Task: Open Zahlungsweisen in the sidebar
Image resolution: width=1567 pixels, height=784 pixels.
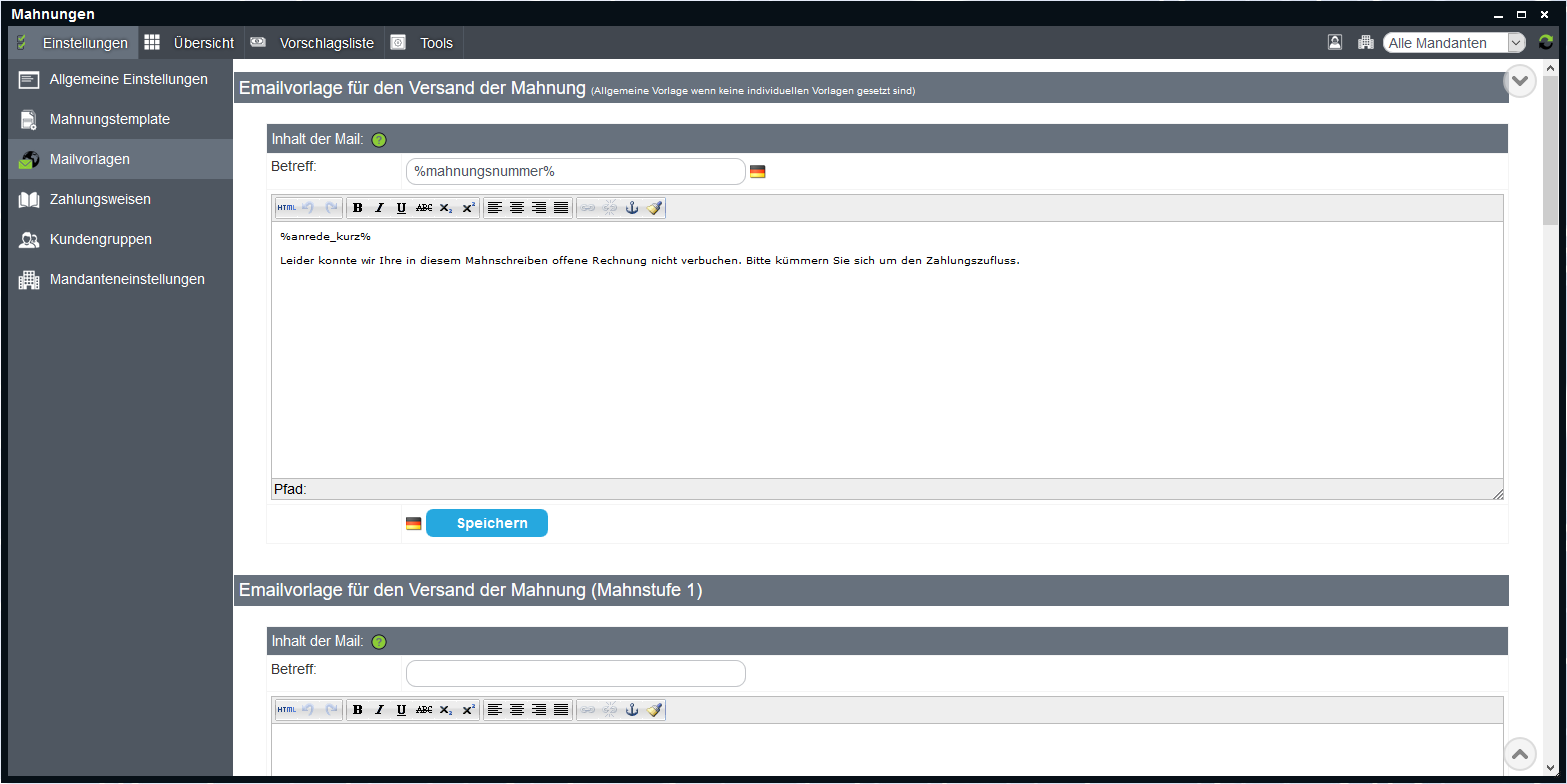Action: tap(100, 199)
